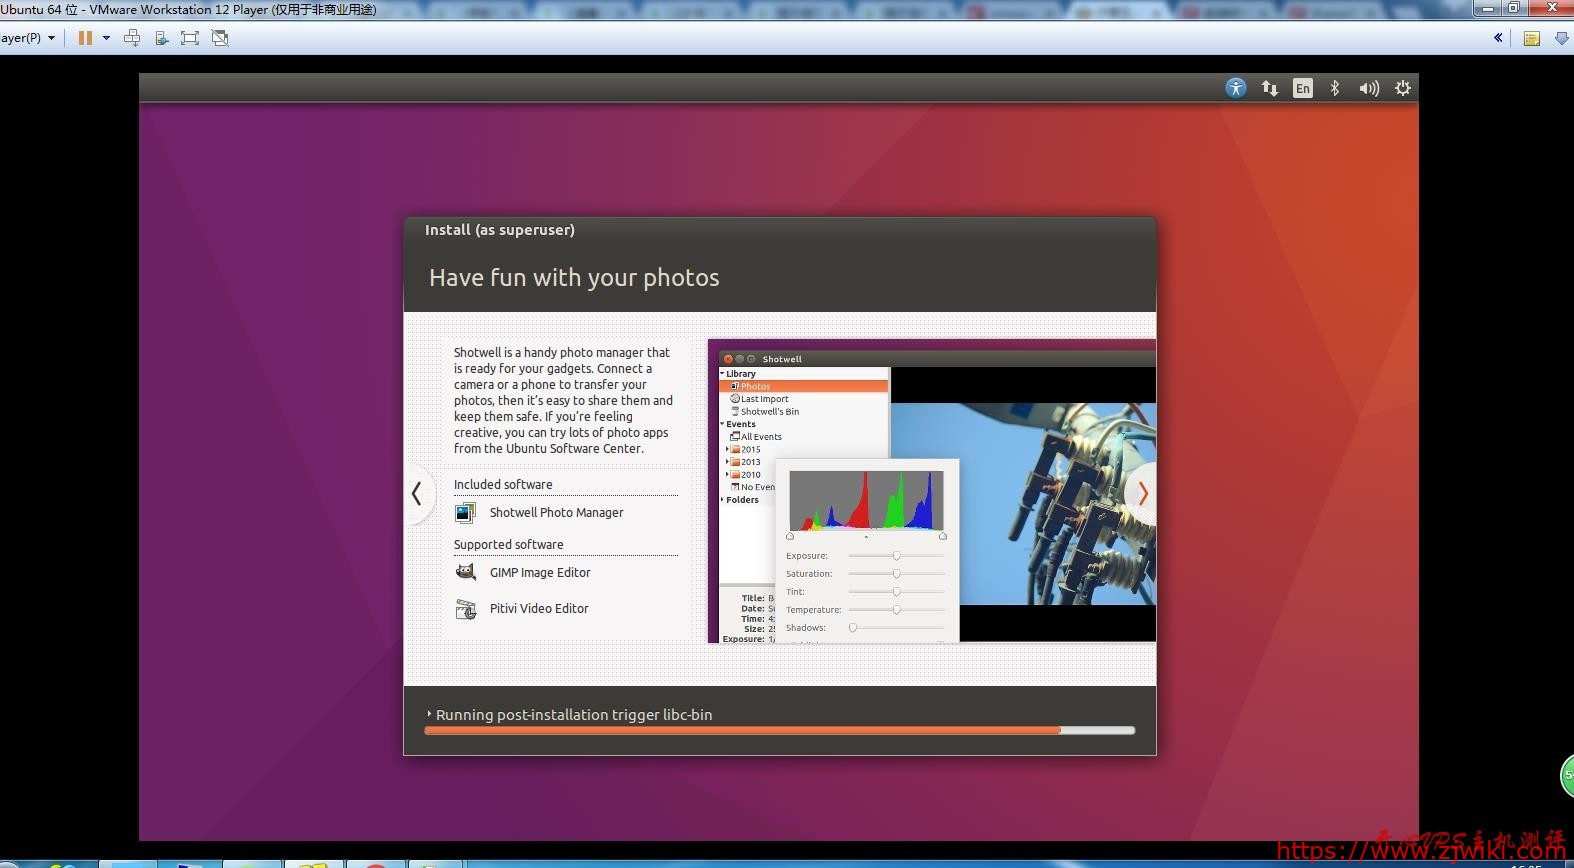
Task: Open the En keyboard layout indicator
Action: (1302, 88)
